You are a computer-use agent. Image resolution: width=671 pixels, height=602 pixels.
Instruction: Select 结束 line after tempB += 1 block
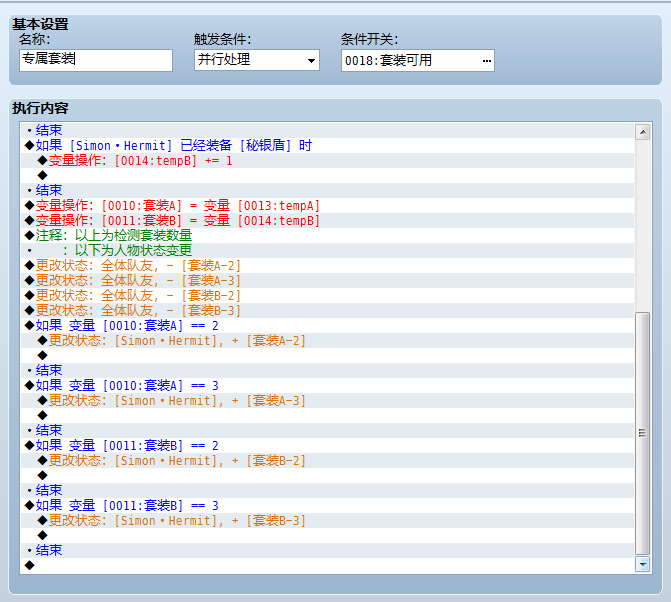[327, 190]
